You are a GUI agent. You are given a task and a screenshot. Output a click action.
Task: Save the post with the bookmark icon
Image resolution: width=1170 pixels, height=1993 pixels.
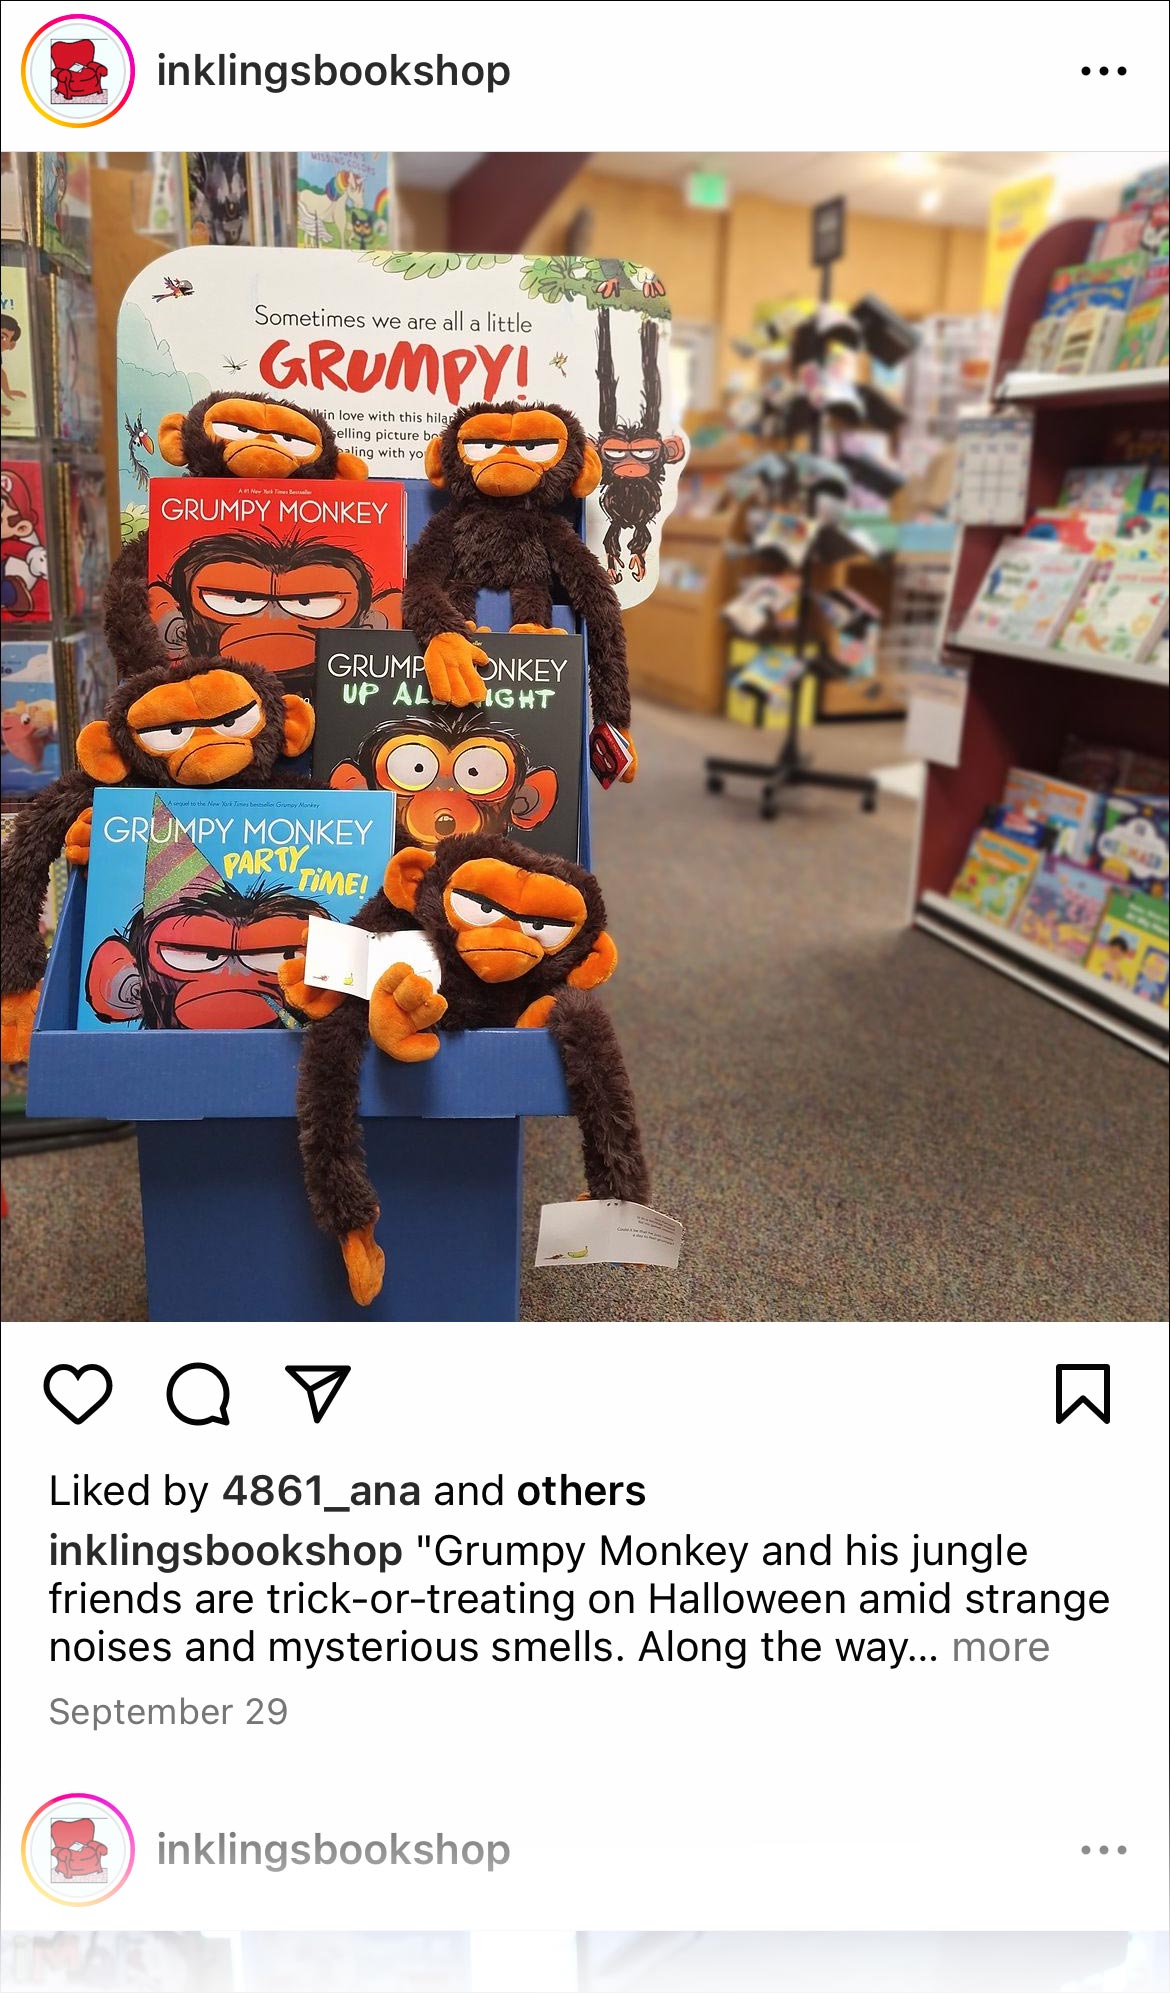(x=1083, y=1393)
